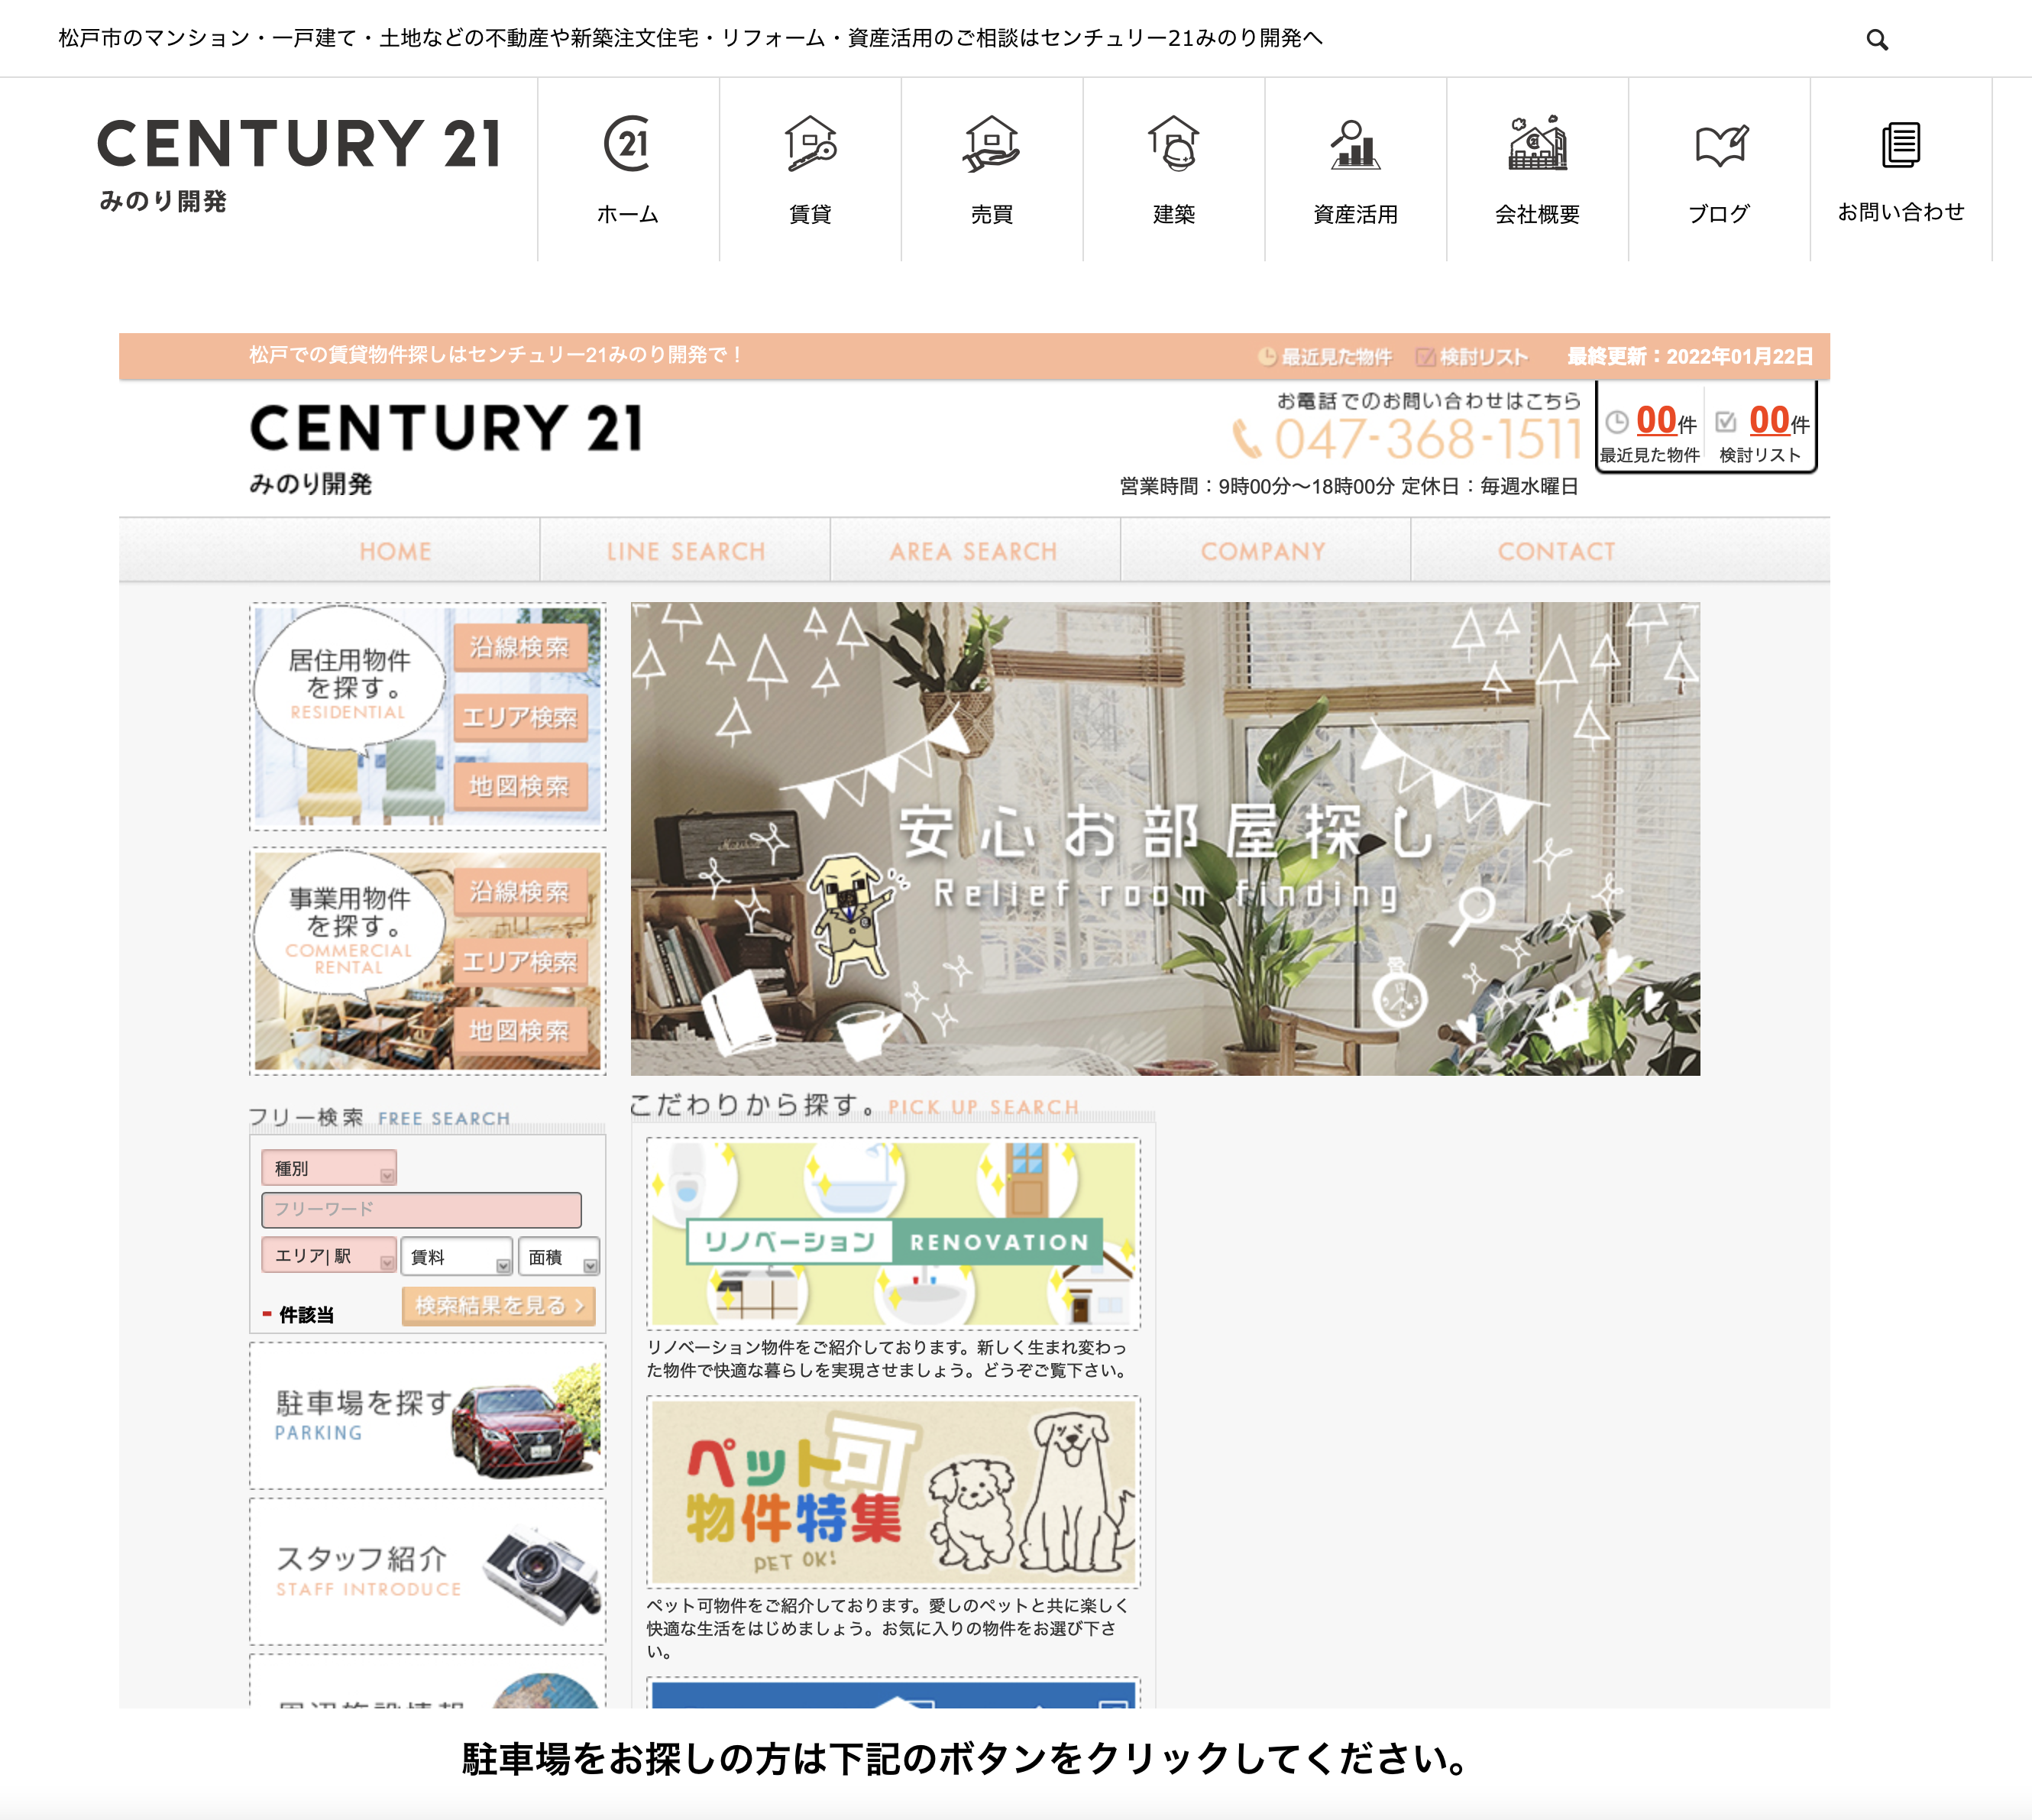Open the 駐車場を探す PARKING banner

tap(428, 1416)
